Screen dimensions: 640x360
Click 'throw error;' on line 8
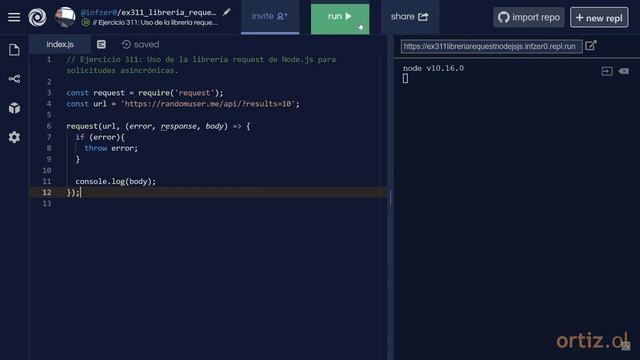click(111, 148)
